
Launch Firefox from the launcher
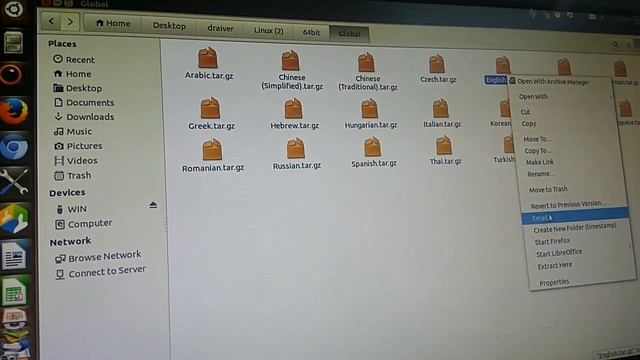click(14, 111)
